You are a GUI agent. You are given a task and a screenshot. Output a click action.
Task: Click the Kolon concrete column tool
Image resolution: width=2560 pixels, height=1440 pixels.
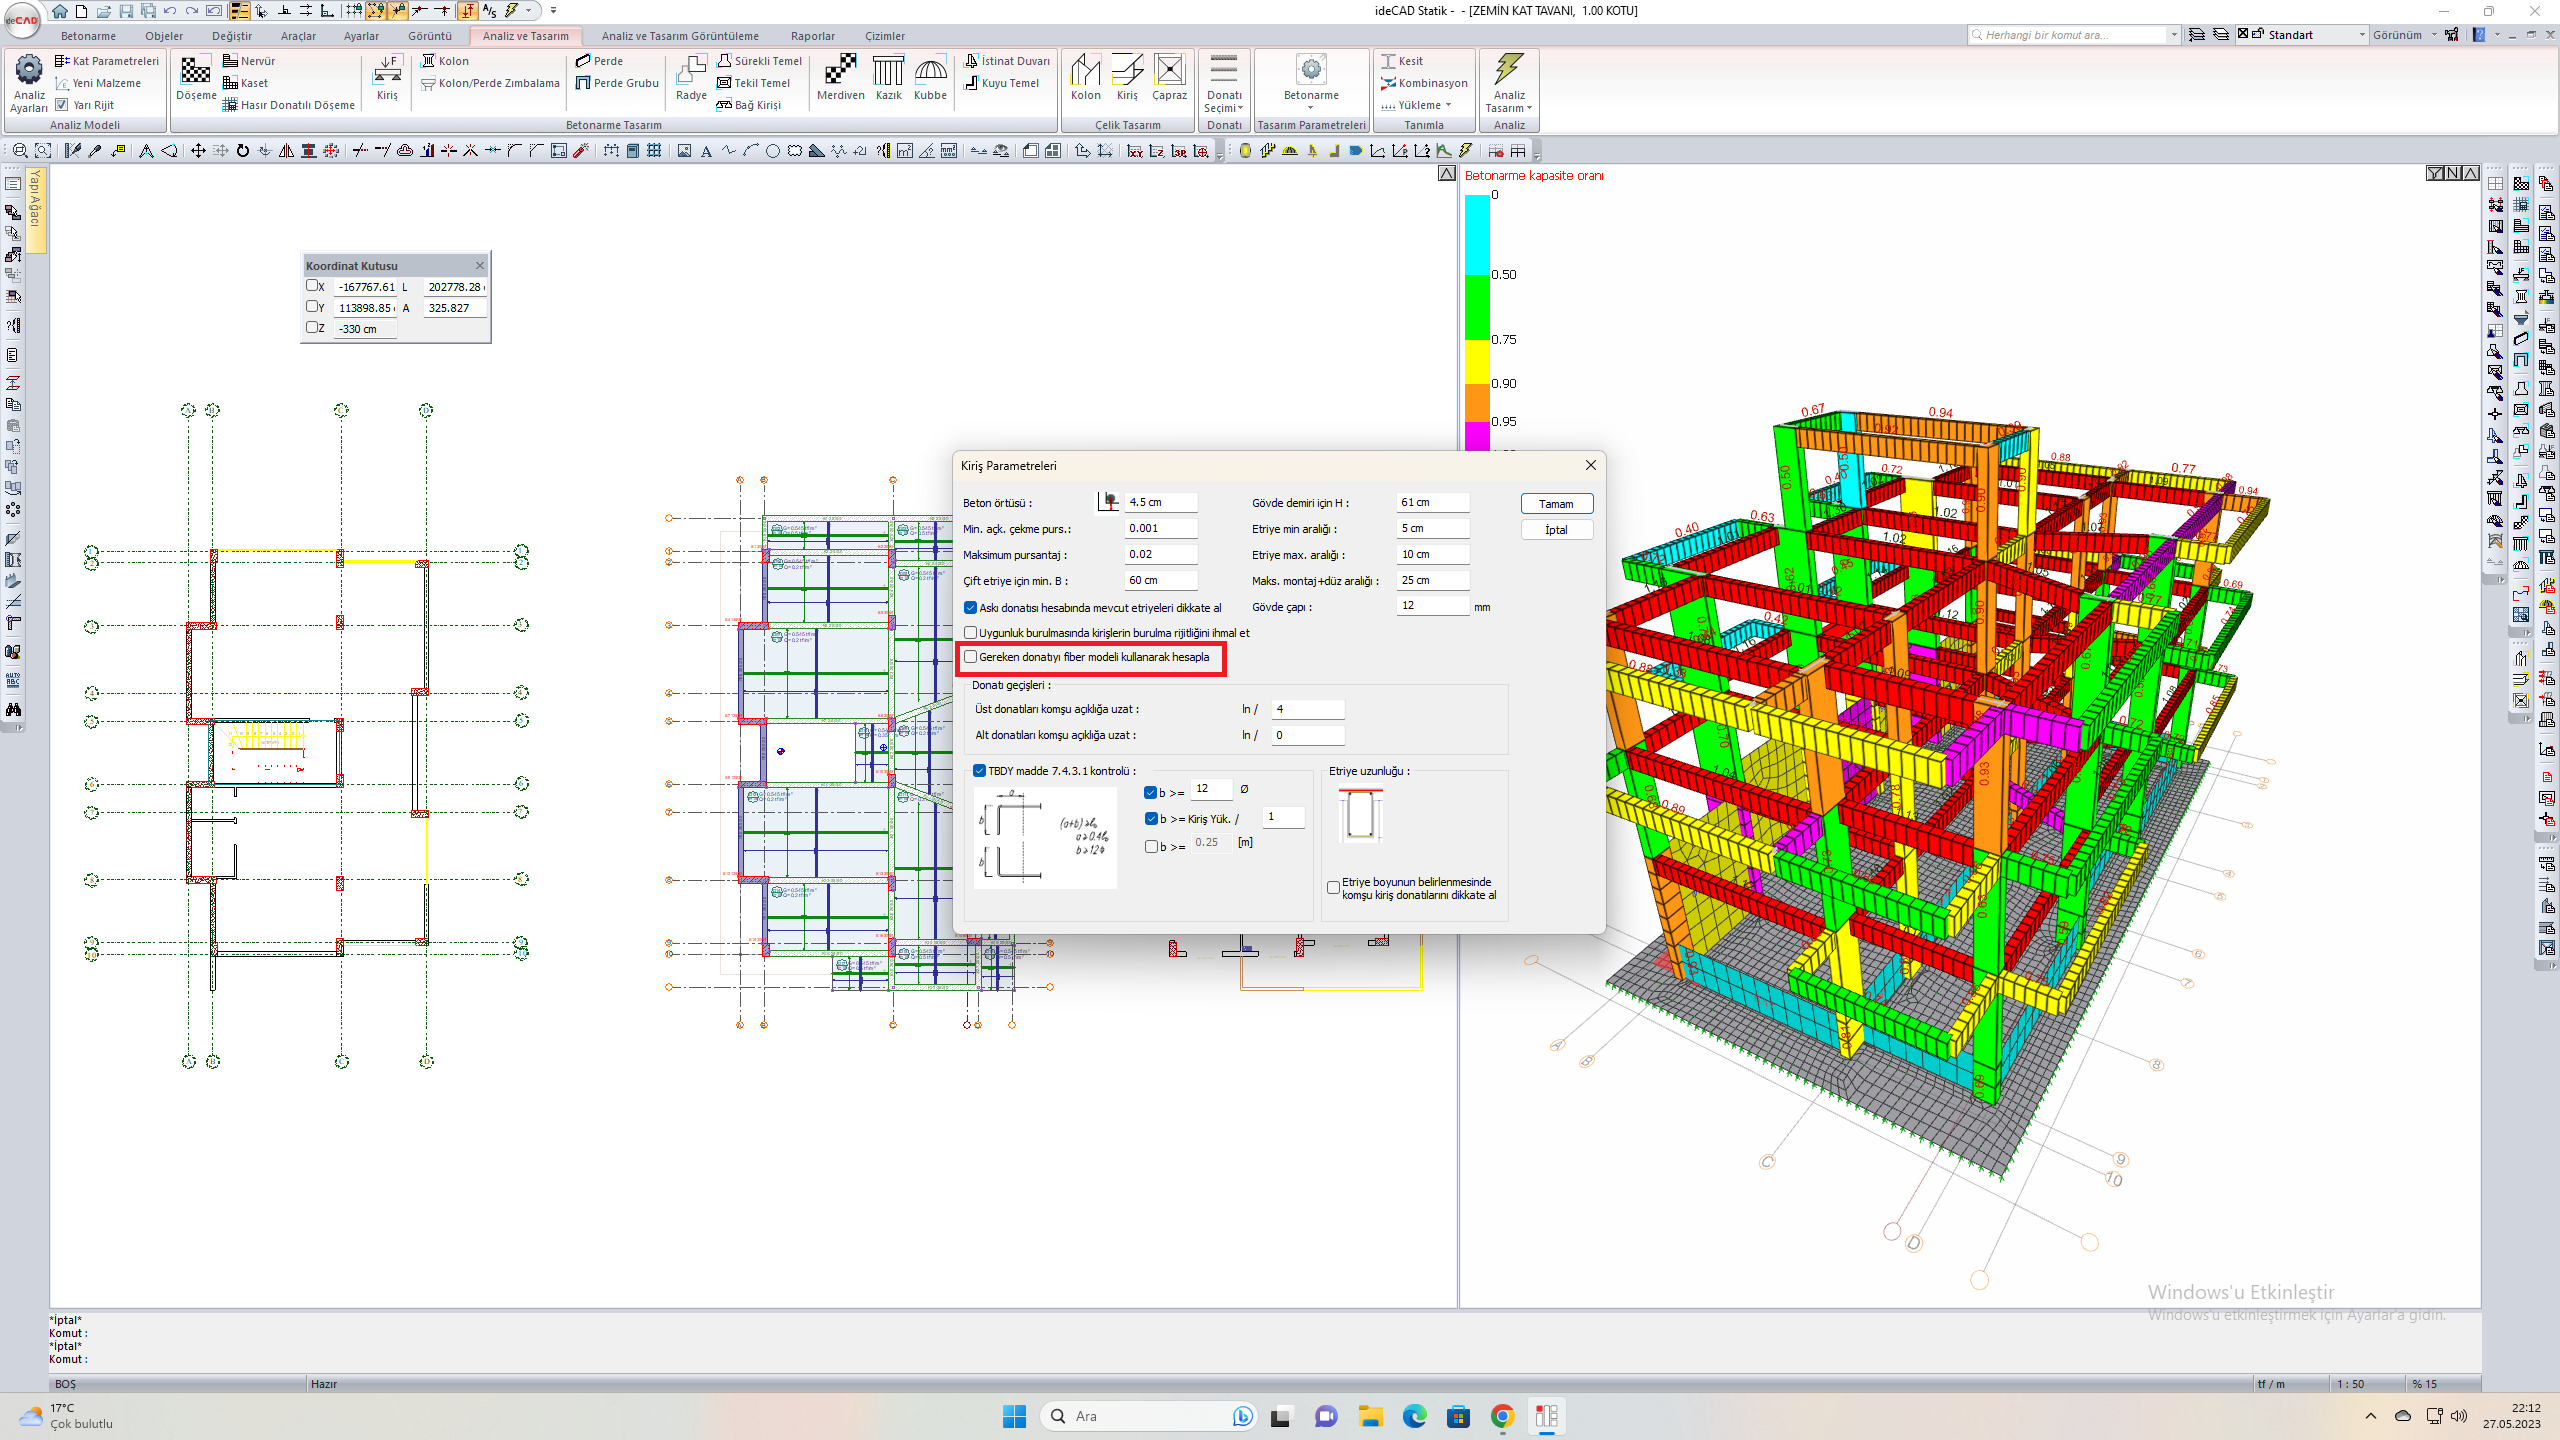point(445,61)
